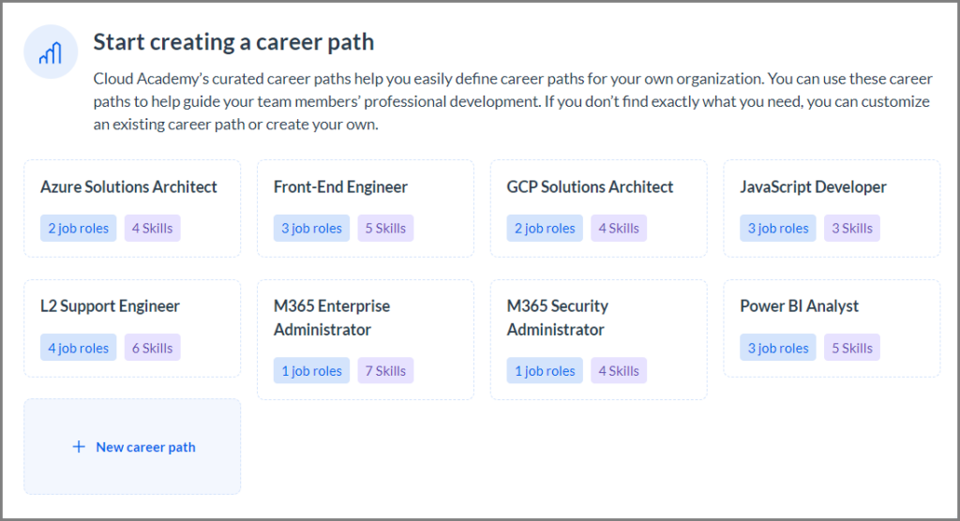
Task: Open the Azure Solutions Architect card
Action: (132, 208)
